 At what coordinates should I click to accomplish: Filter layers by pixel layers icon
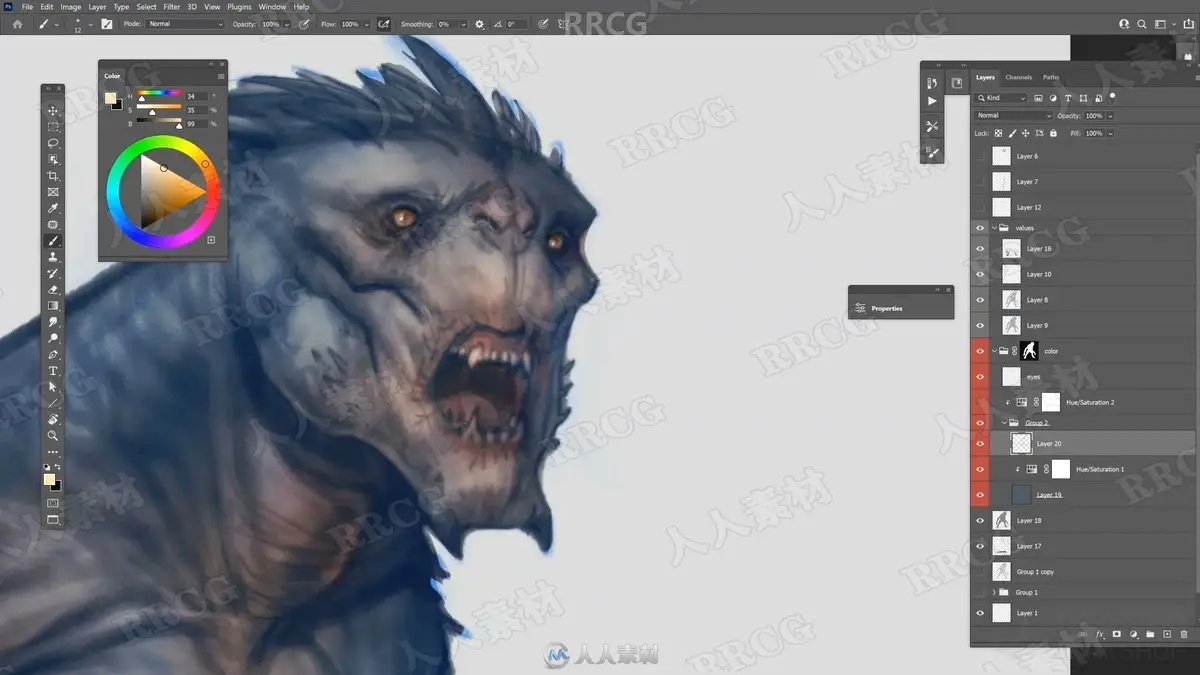coord(1038,98)
